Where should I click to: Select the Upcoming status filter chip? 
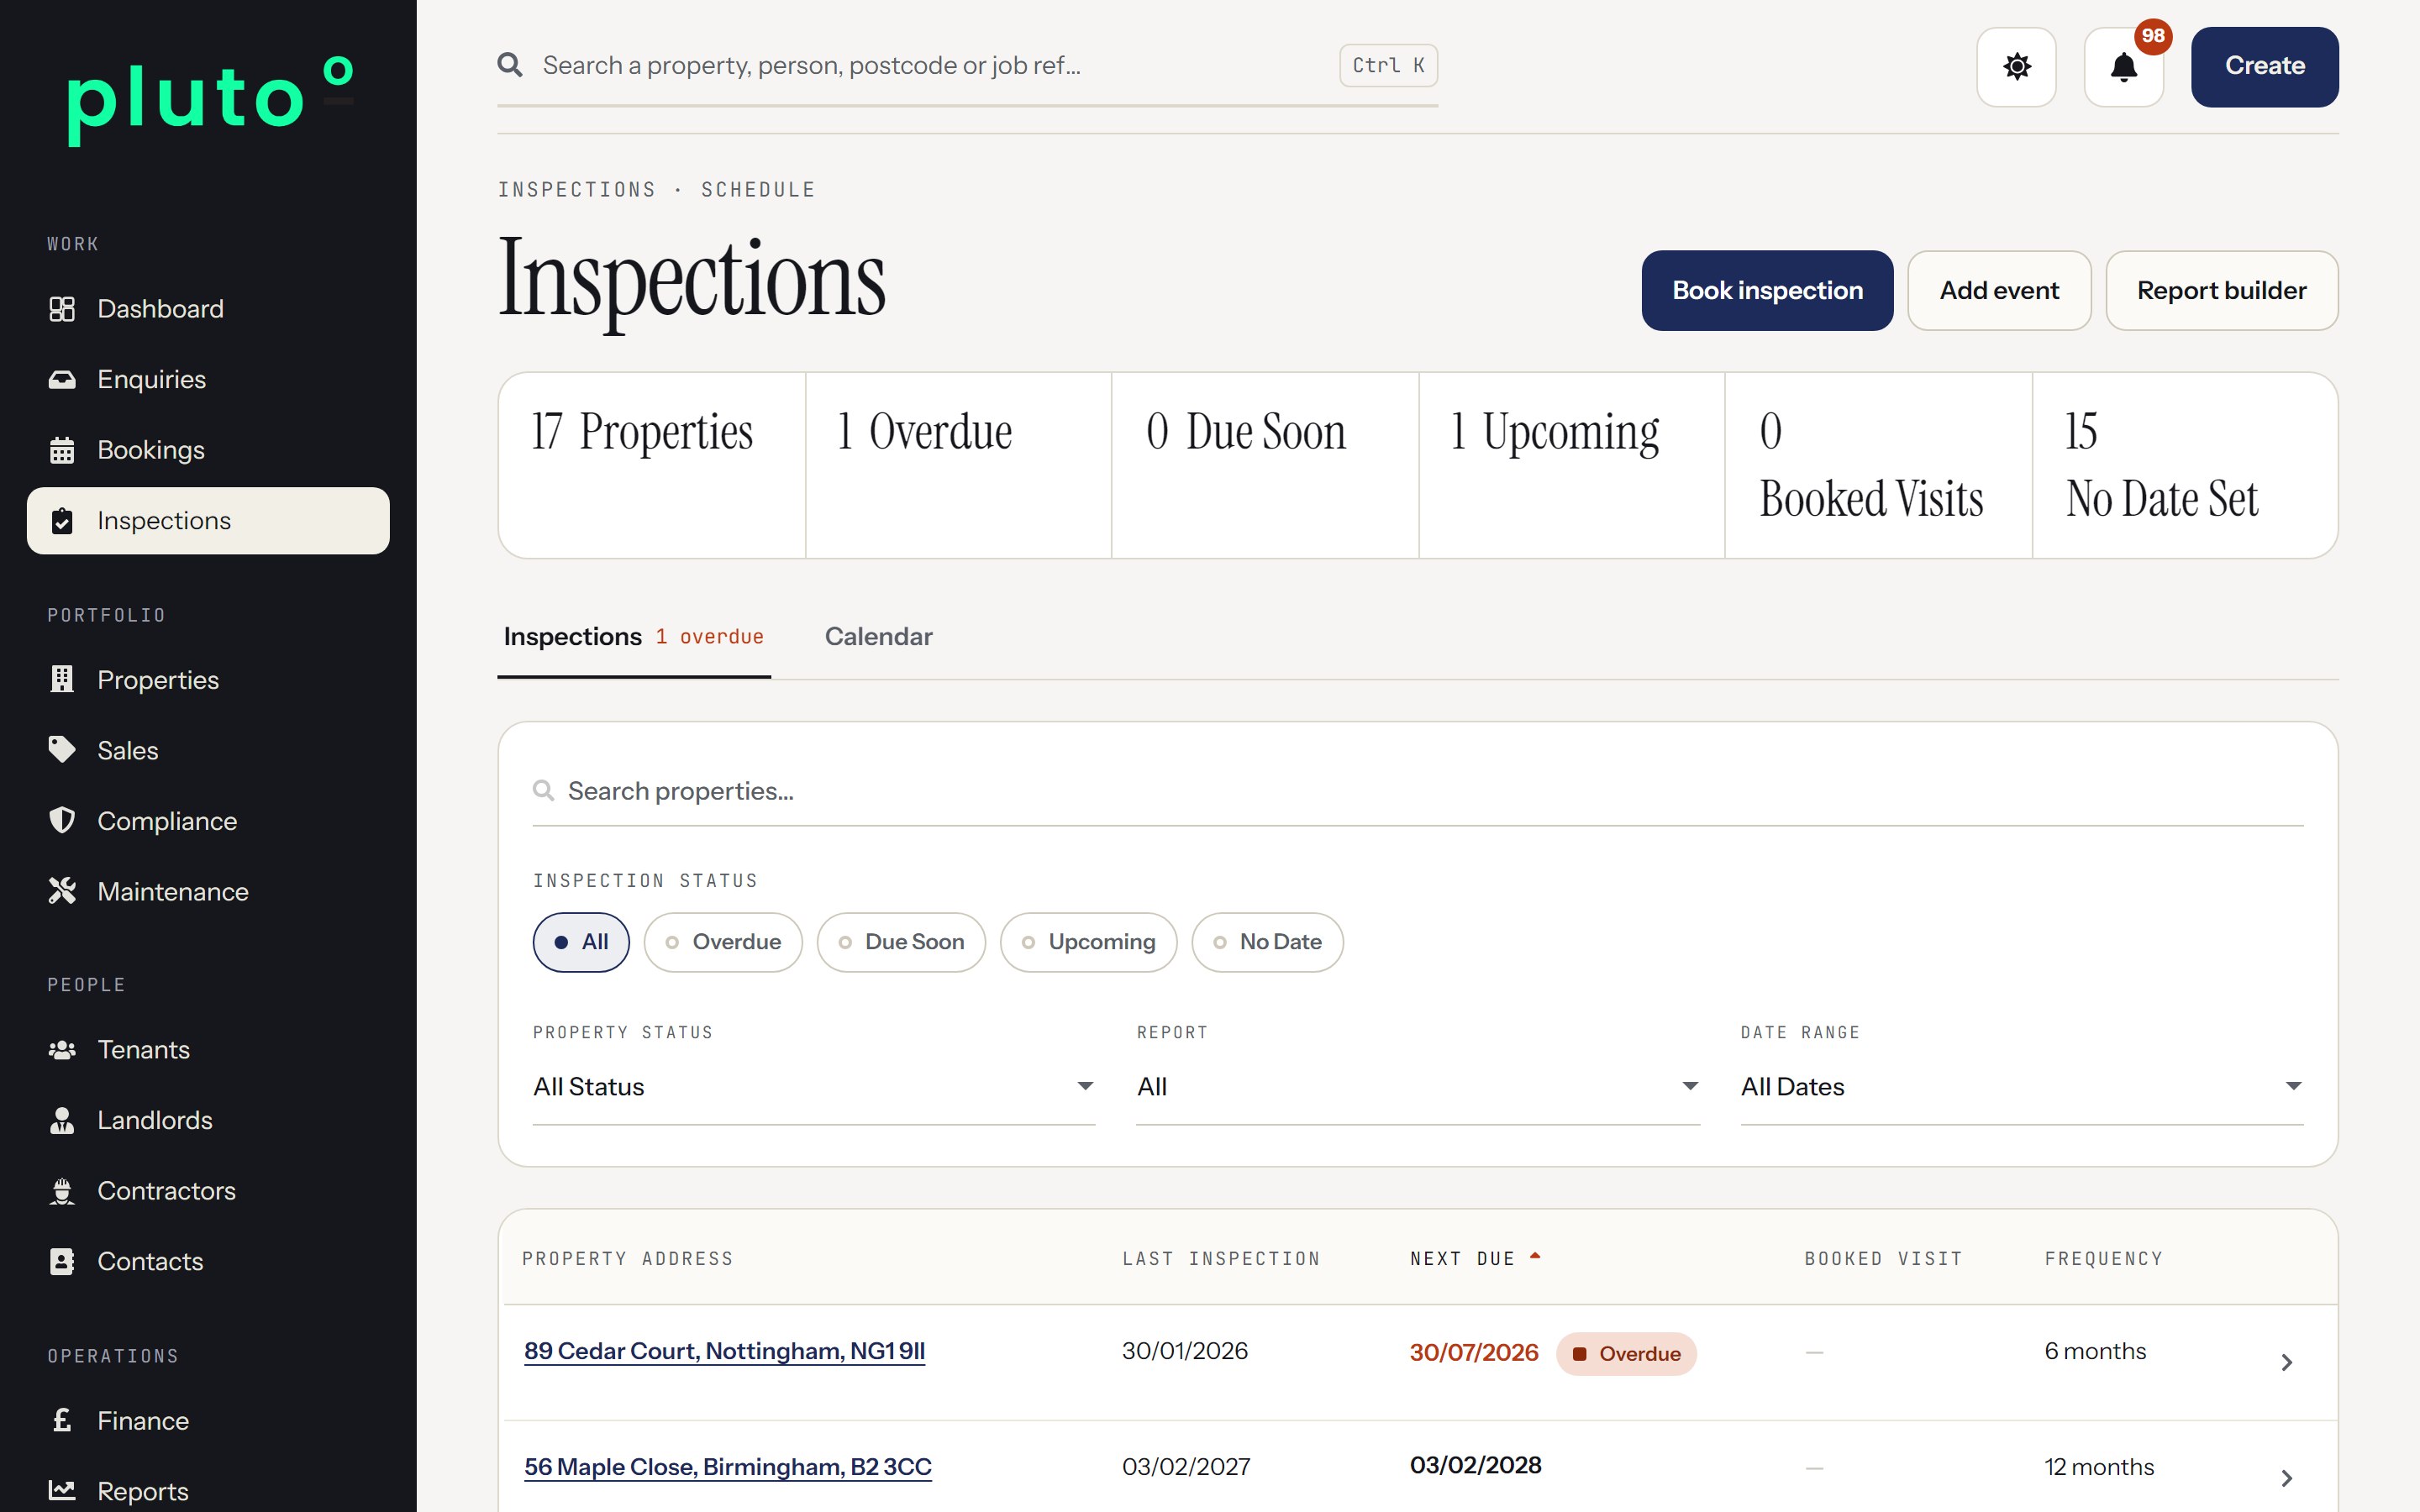point(1088,942)
